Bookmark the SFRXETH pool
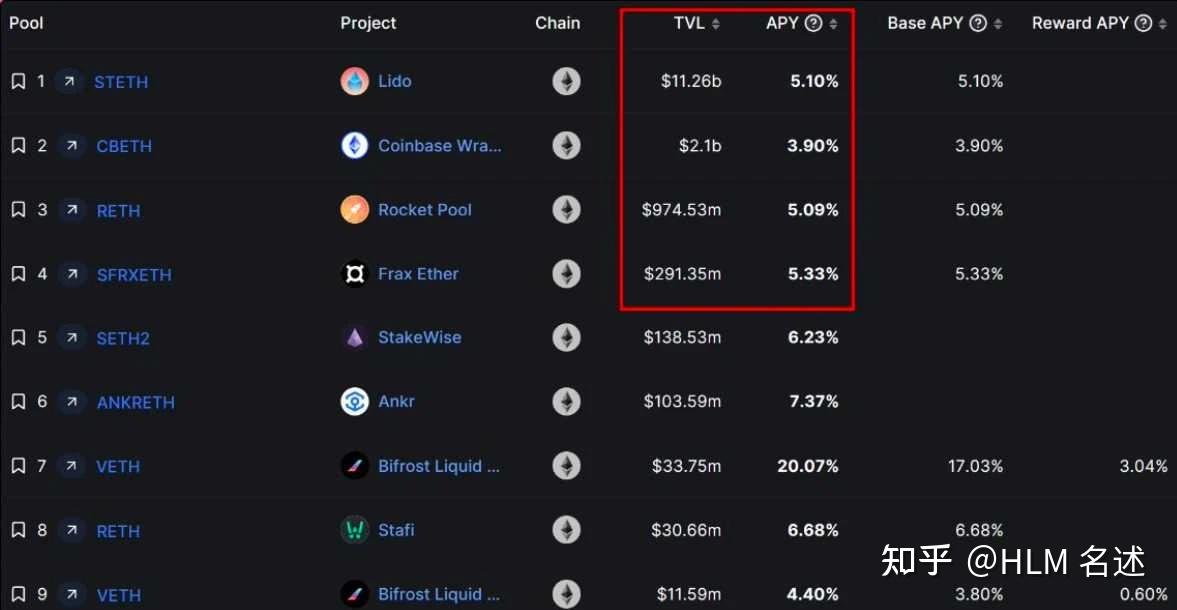1177x610 pixels. coord(17,274)
